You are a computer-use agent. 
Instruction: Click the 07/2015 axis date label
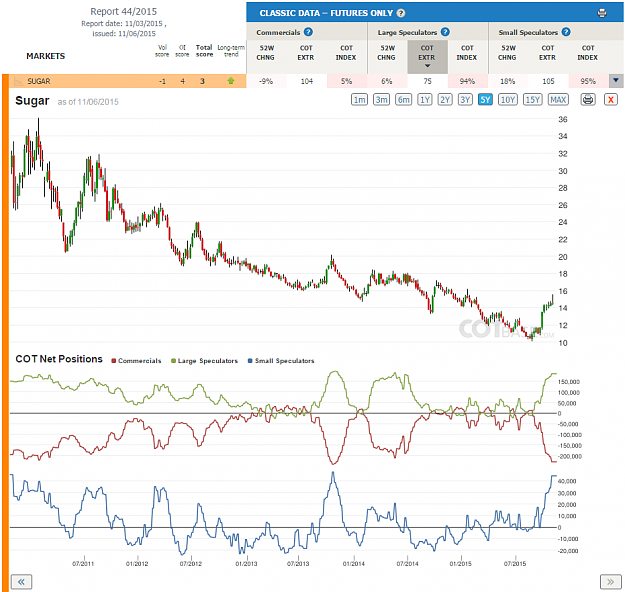click(515, 564)
